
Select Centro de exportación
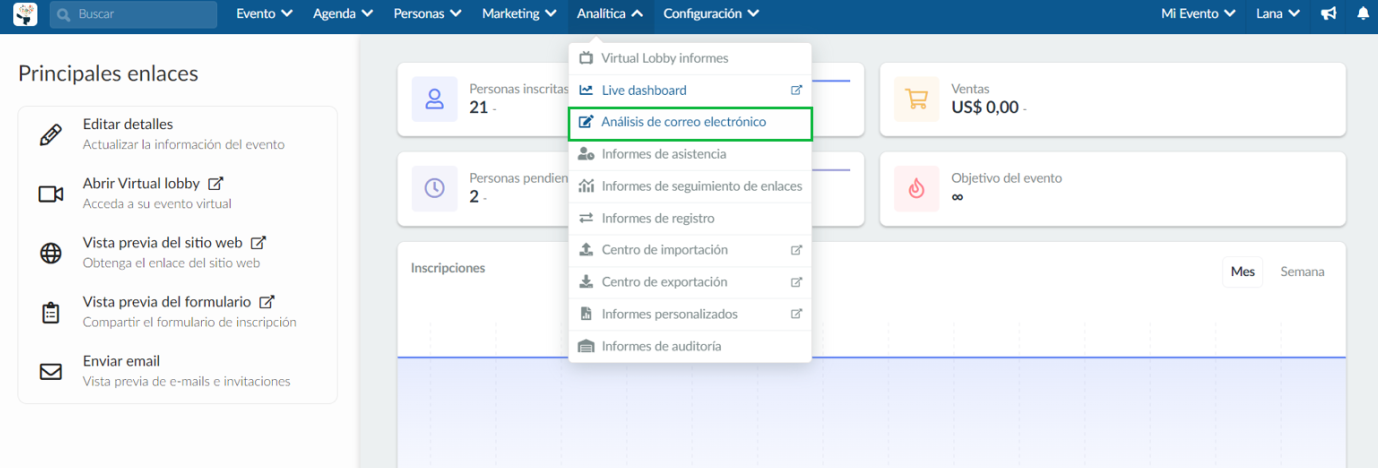tap(690, 282)
